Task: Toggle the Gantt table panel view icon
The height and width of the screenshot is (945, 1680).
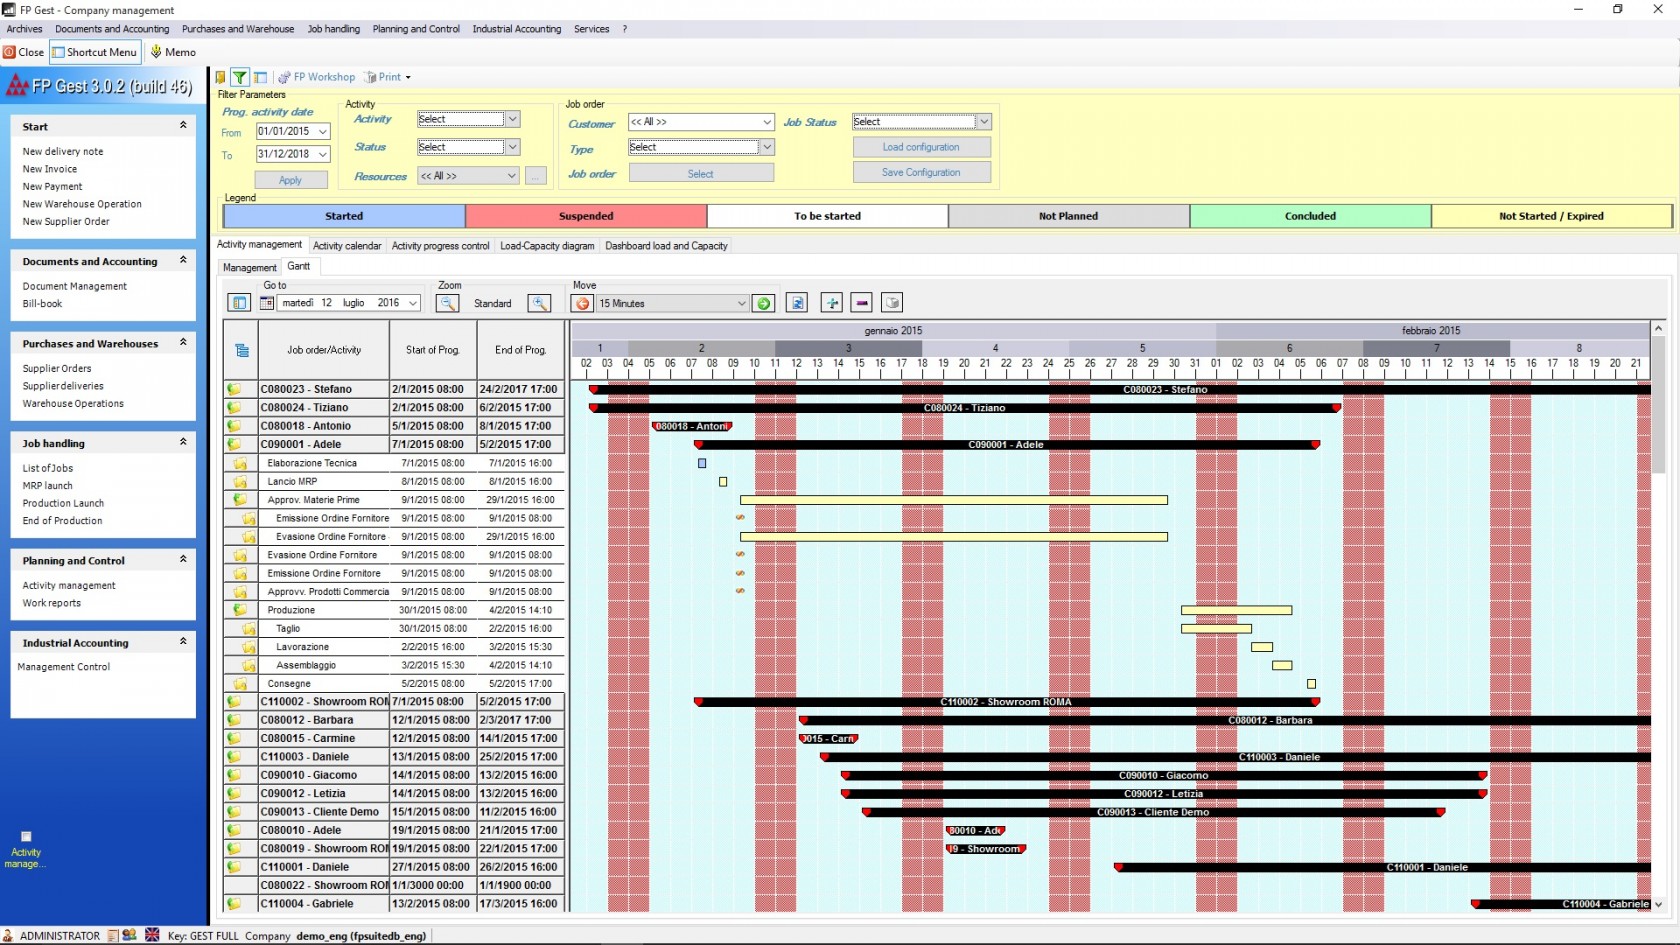Action: coord(239,303)
